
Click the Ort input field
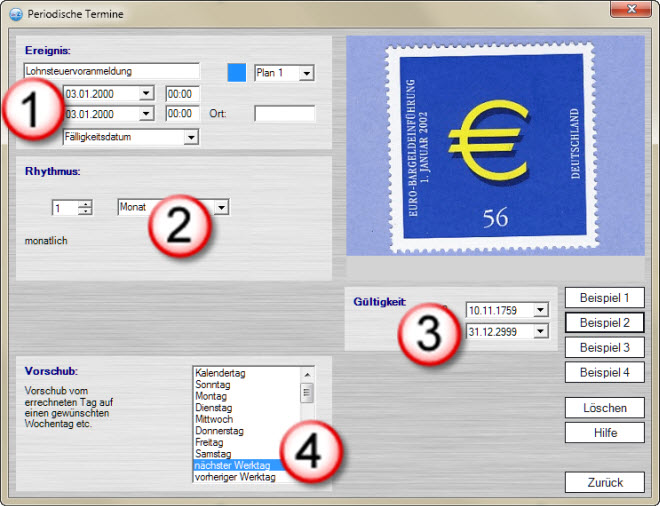point(284,114)
